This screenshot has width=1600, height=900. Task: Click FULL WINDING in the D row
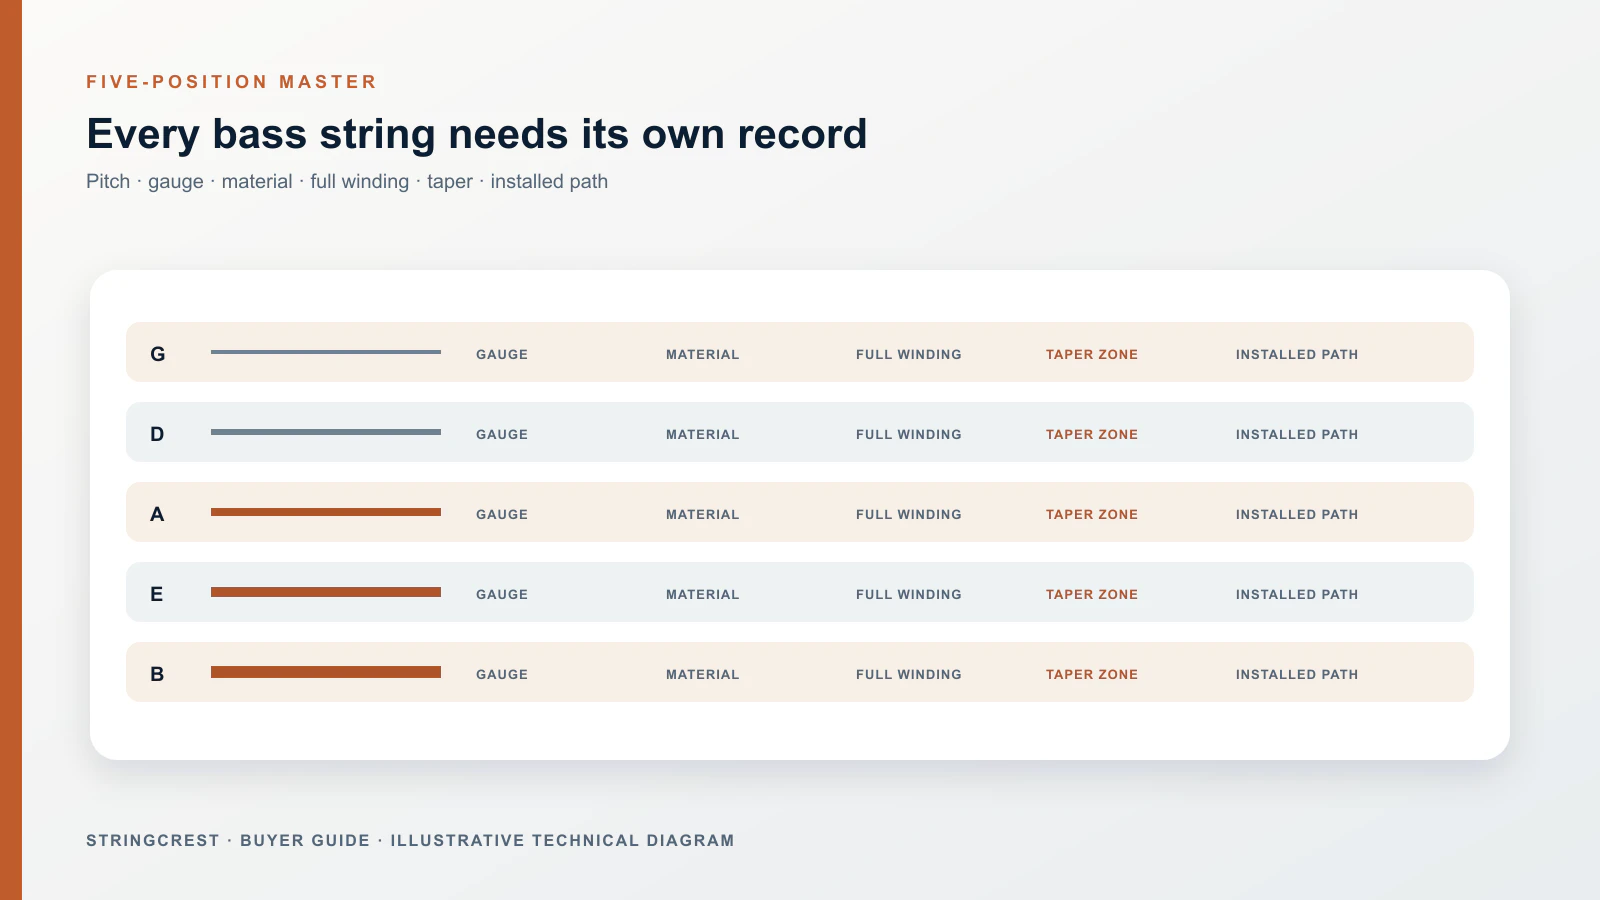click(x=909, y=435)
